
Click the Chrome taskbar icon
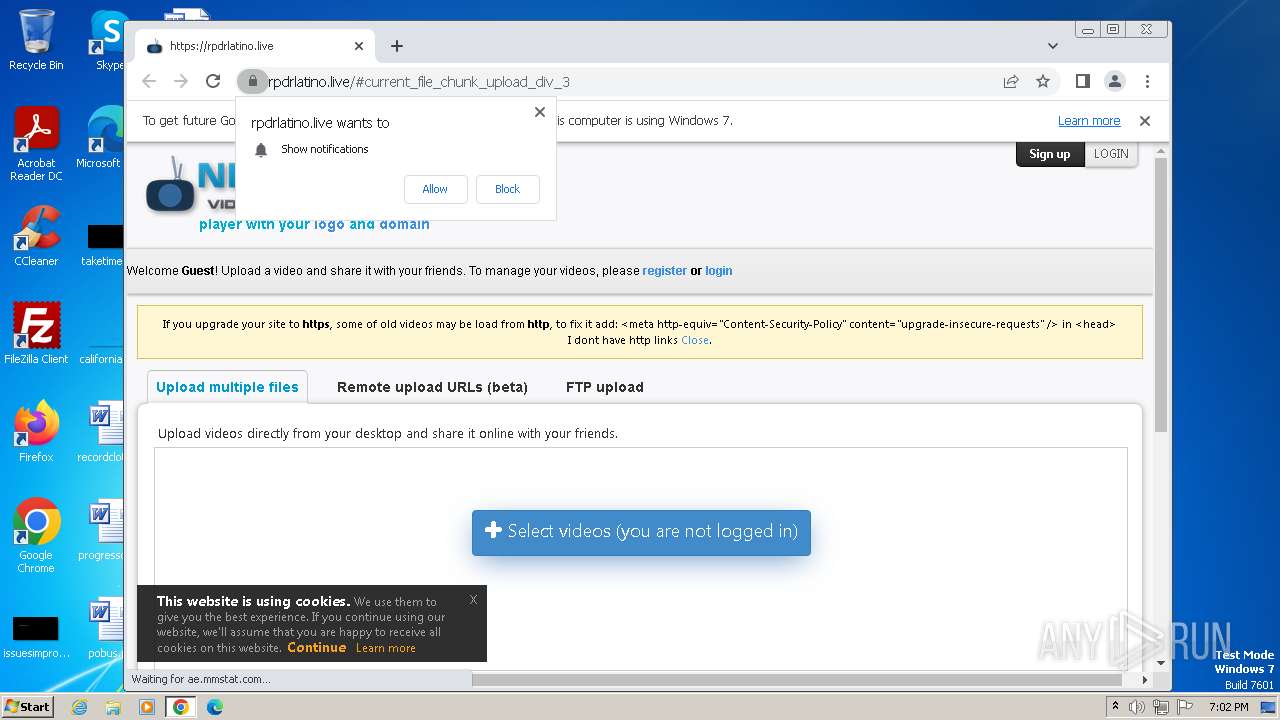(x=181, y=707)
